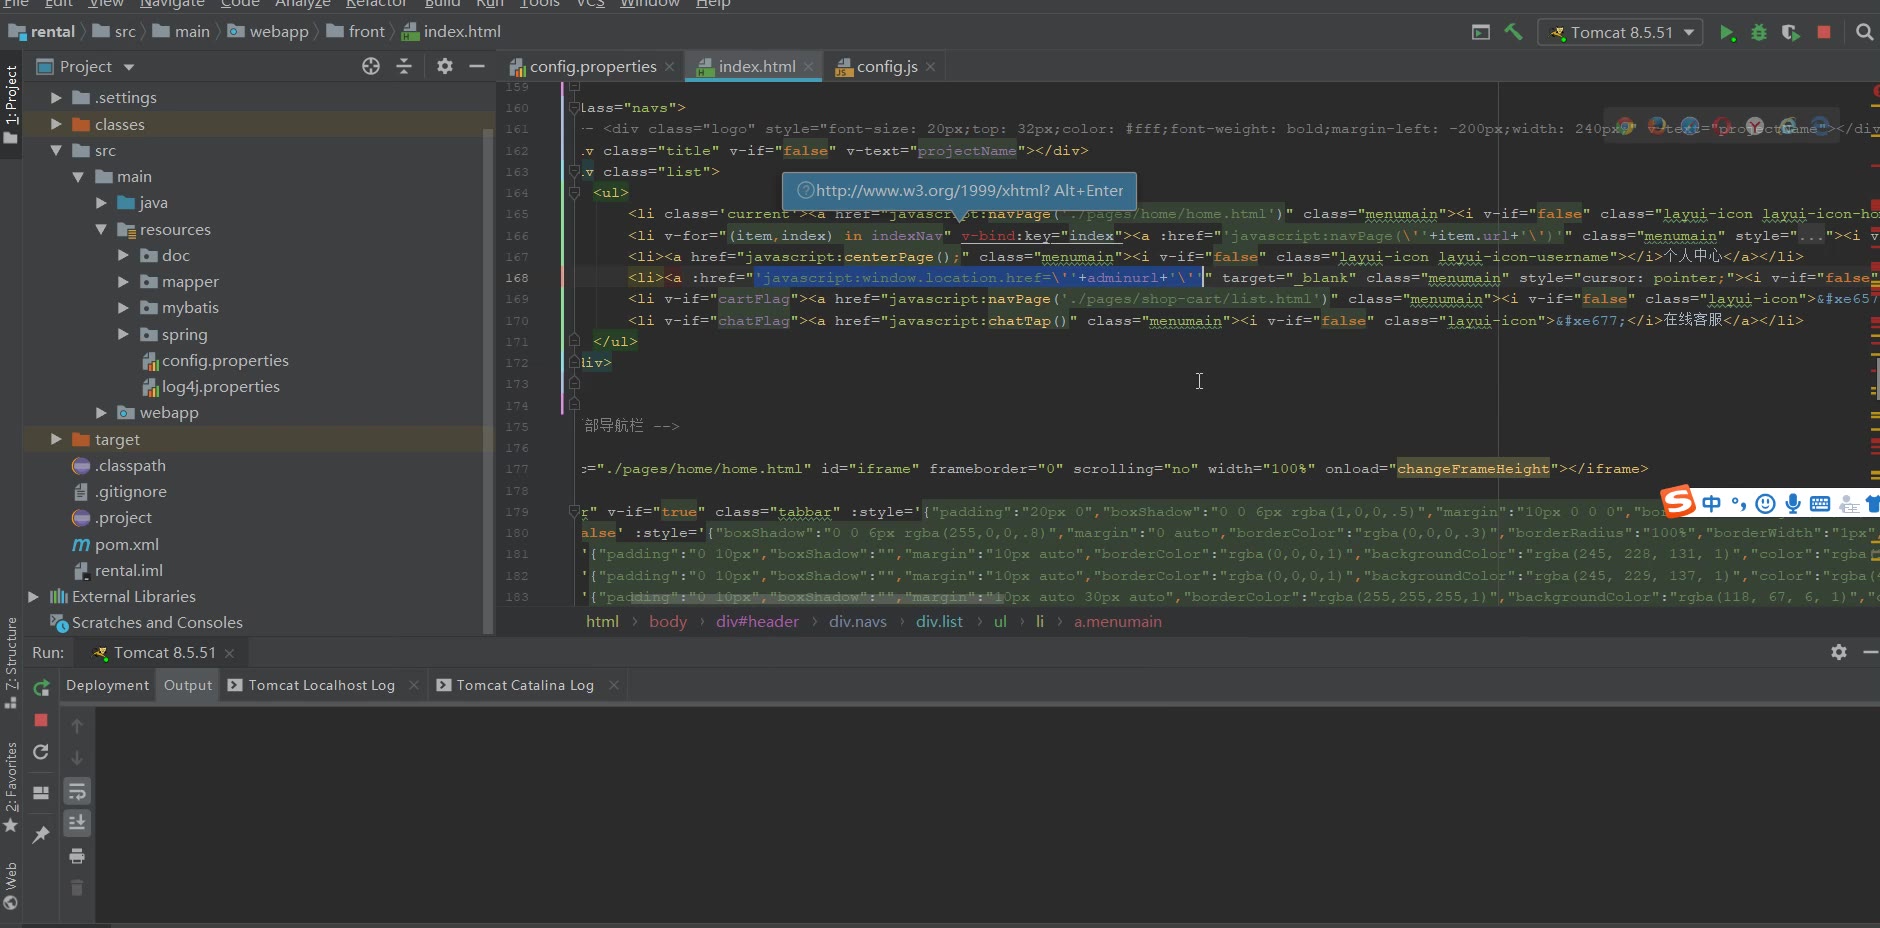Run Tomcat with the green play icon
Viewport: 1880px width, 928px height.
pyautogui.click(x=1727, y=32)
